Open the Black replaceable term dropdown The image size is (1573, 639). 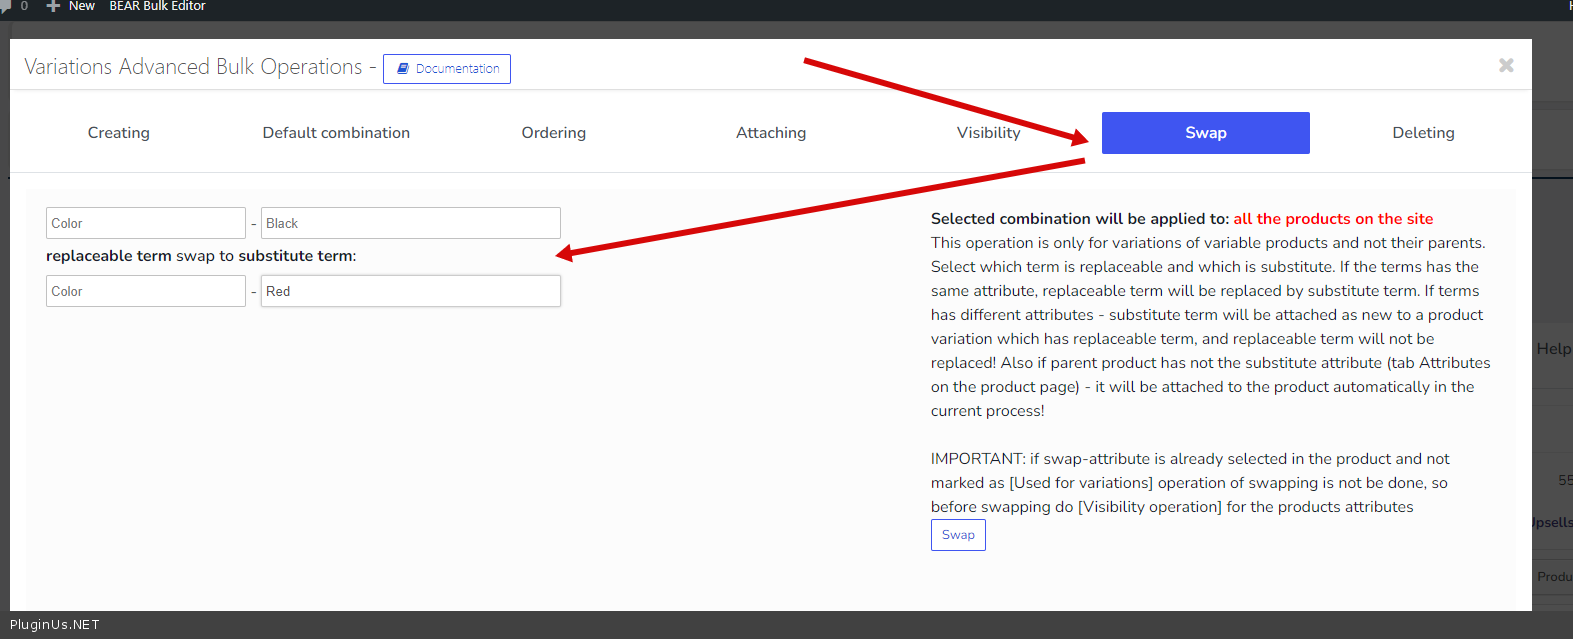[x=410, y=223]
